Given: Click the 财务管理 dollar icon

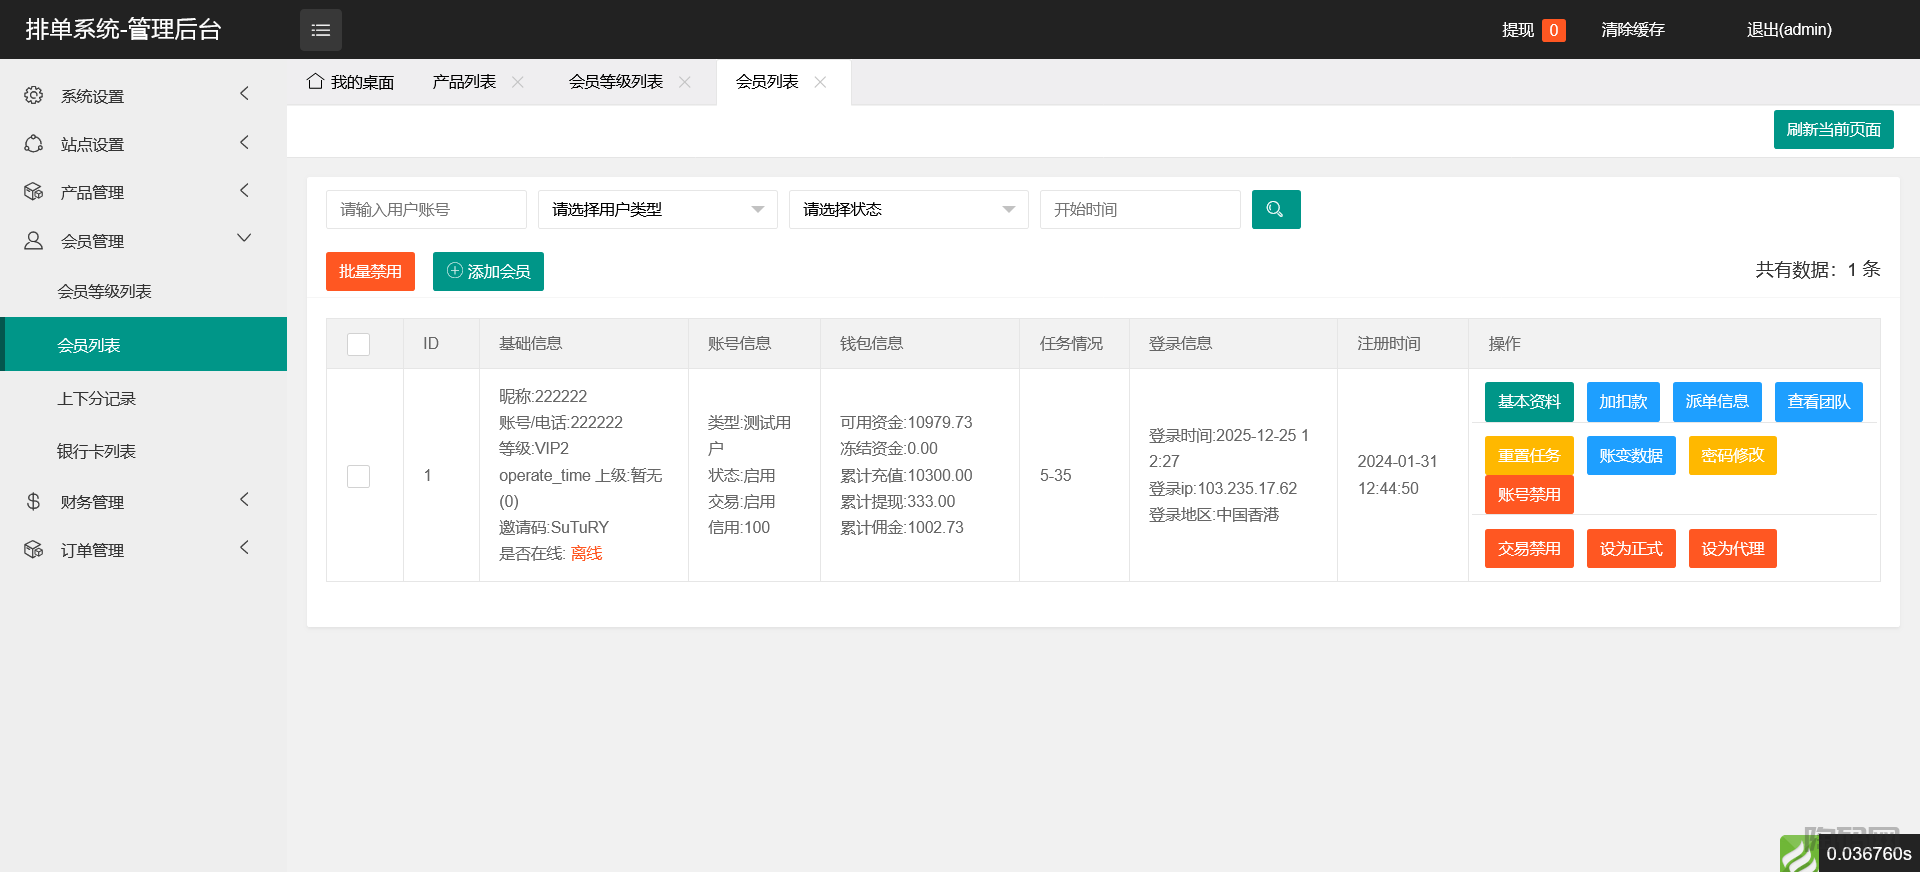Looking at the screenshot, I should tap(34, 501).
